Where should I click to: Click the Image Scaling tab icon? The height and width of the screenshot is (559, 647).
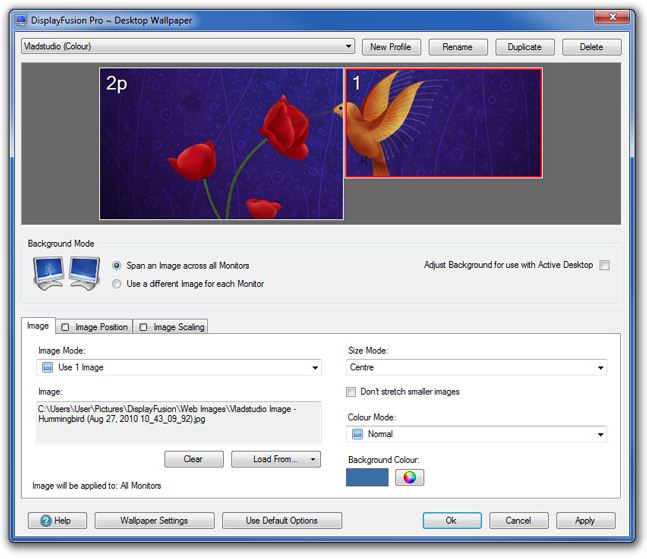pos(143,327)
